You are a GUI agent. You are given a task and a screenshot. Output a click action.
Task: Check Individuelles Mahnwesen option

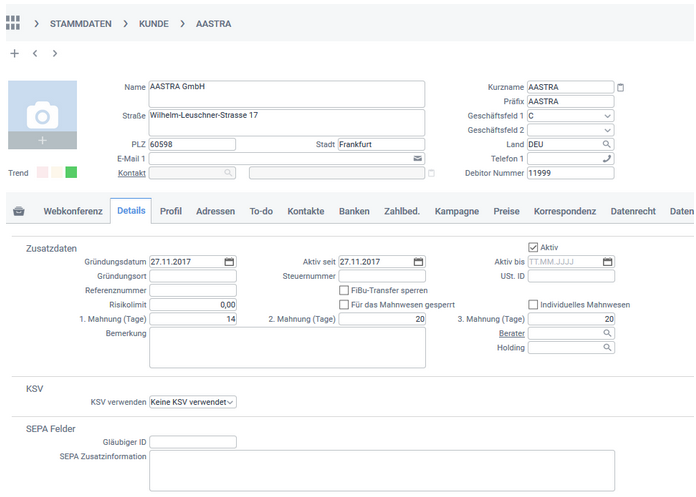[533, 305]
